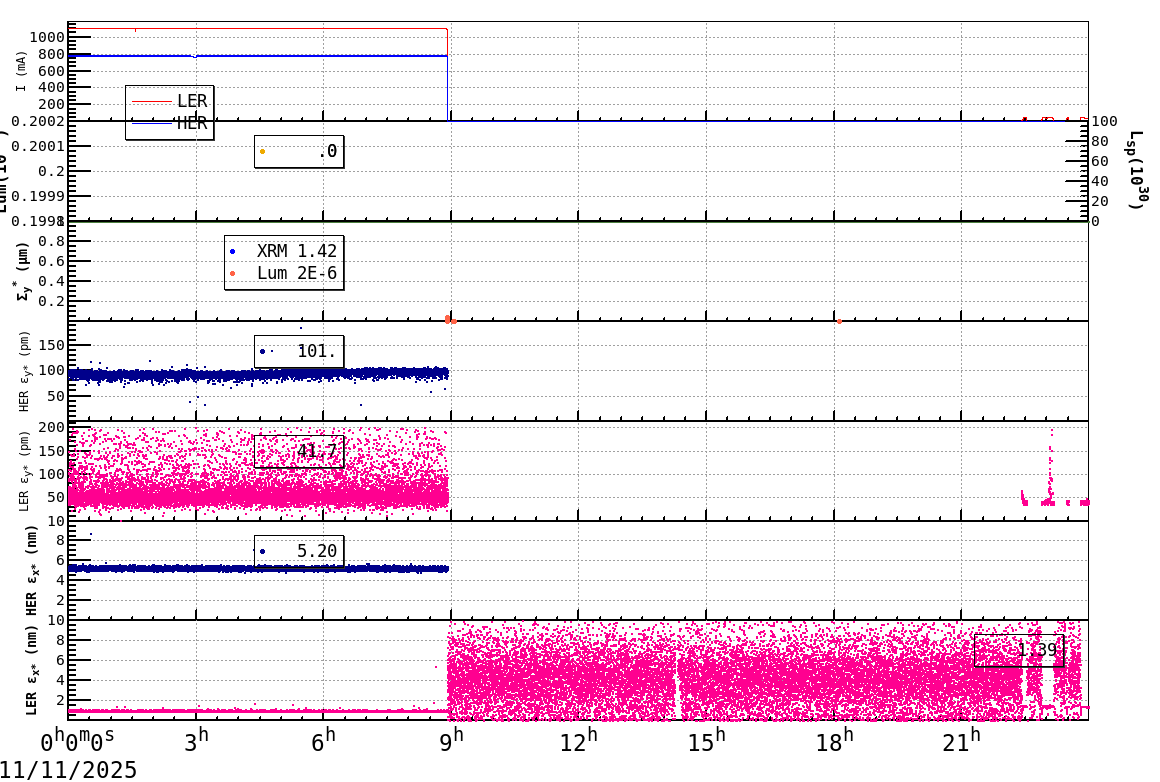The height and width of the screenshot is (782, 1160).
Task: Click the 21h time axis label
Action: point(962,741)
